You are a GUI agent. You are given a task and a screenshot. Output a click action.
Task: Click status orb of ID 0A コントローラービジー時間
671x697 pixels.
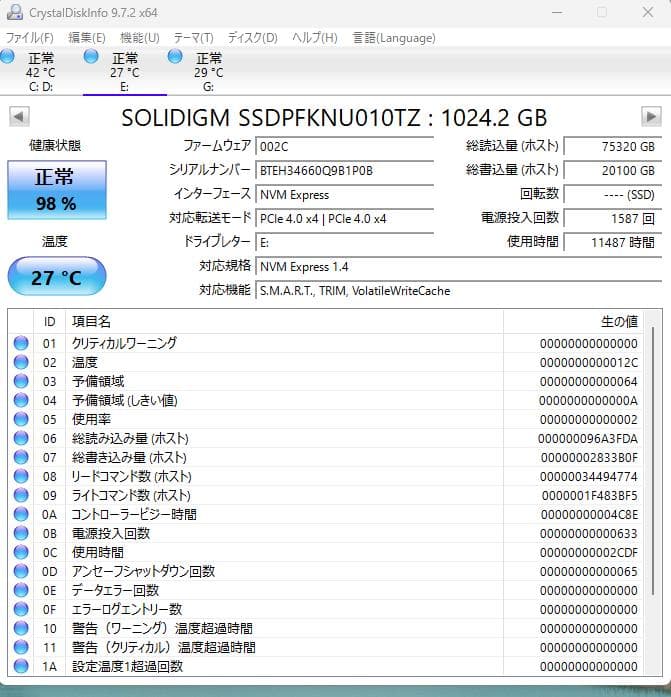coord(21,514)
